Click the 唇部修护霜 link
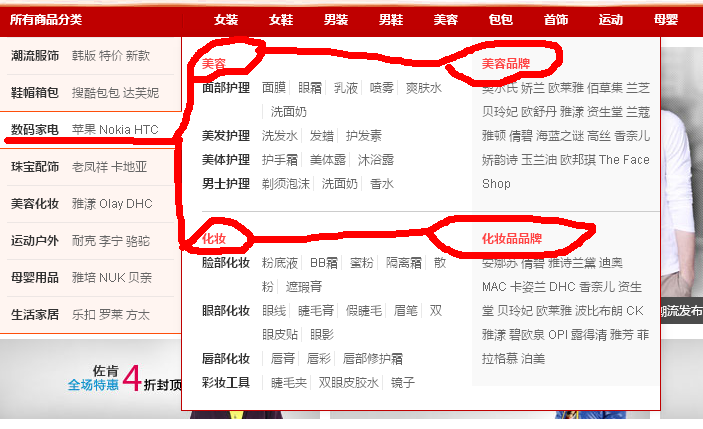The width and height of the screenshot is (703, 429). click(373, 359)
